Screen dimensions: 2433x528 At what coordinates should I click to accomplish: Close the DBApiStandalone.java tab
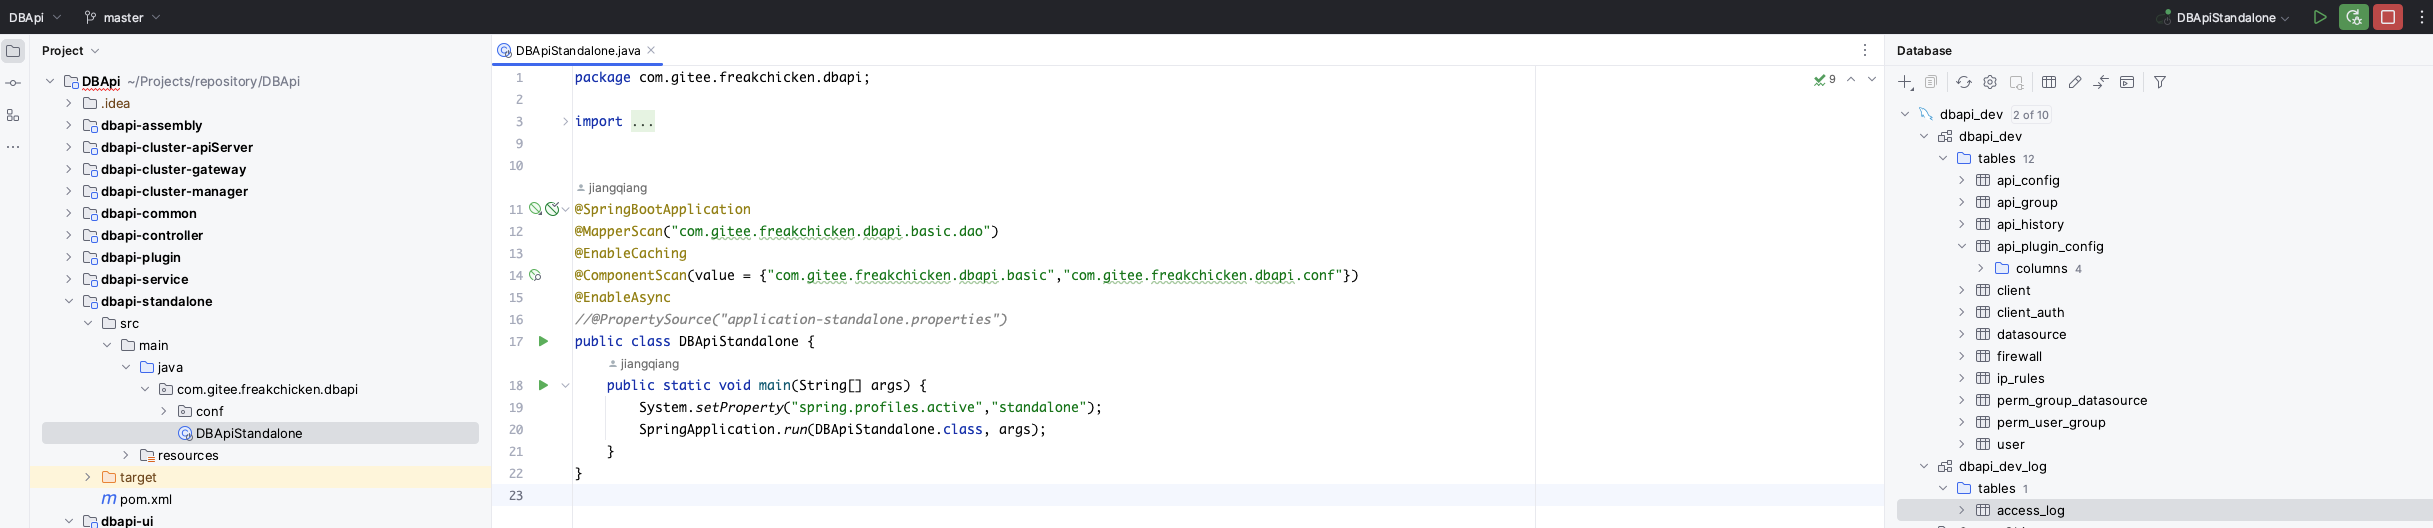(x=651, y=50)
